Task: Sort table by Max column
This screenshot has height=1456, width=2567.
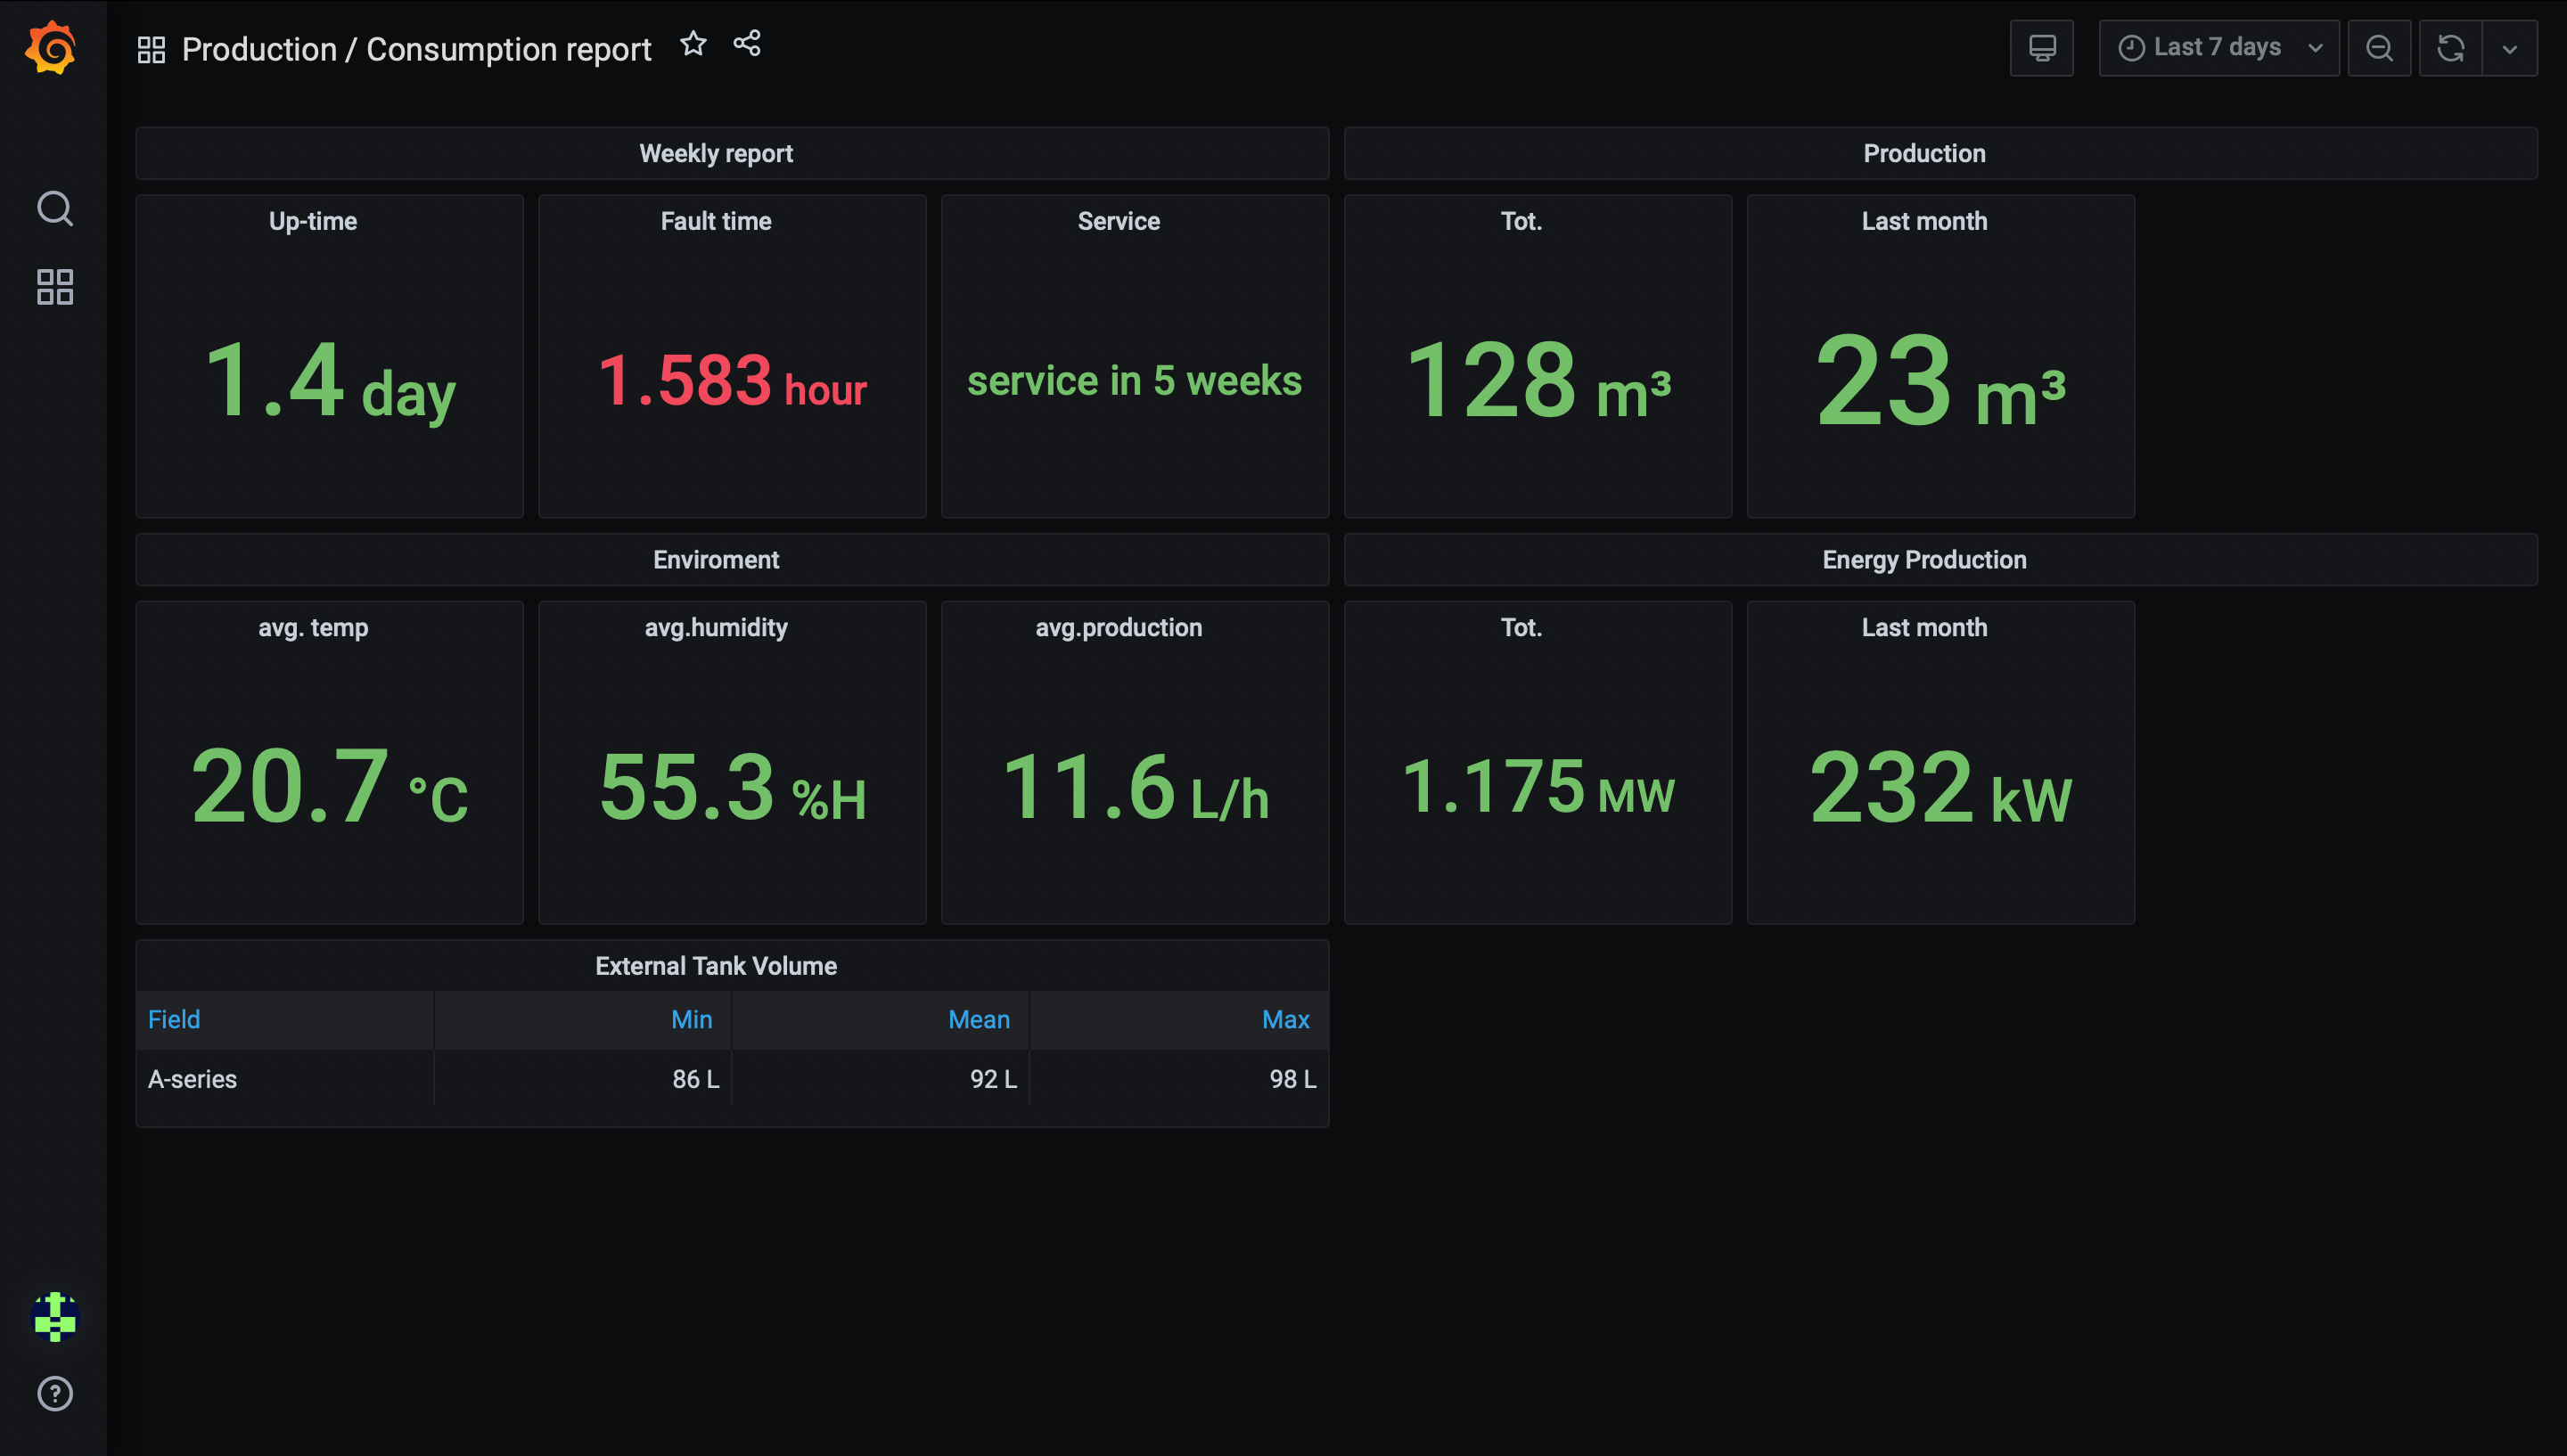Action: point(1285,1019)
